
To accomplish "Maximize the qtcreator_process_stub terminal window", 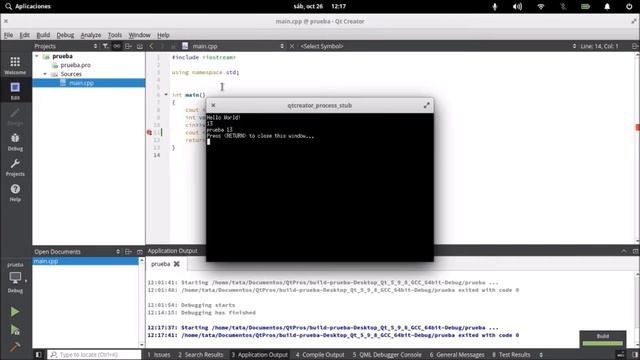I will tap(427, 105).
